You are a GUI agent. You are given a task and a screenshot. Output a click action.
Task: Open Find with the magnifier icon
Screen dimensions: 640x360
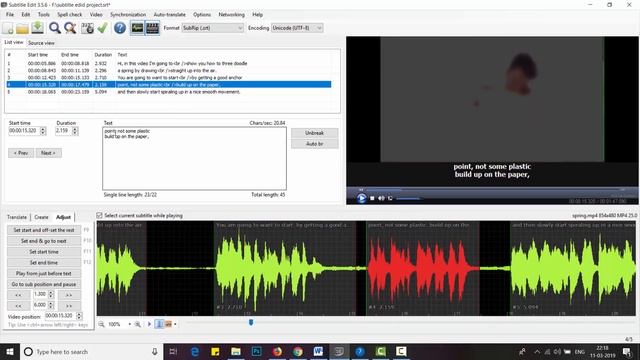click(x=54, y=28)
